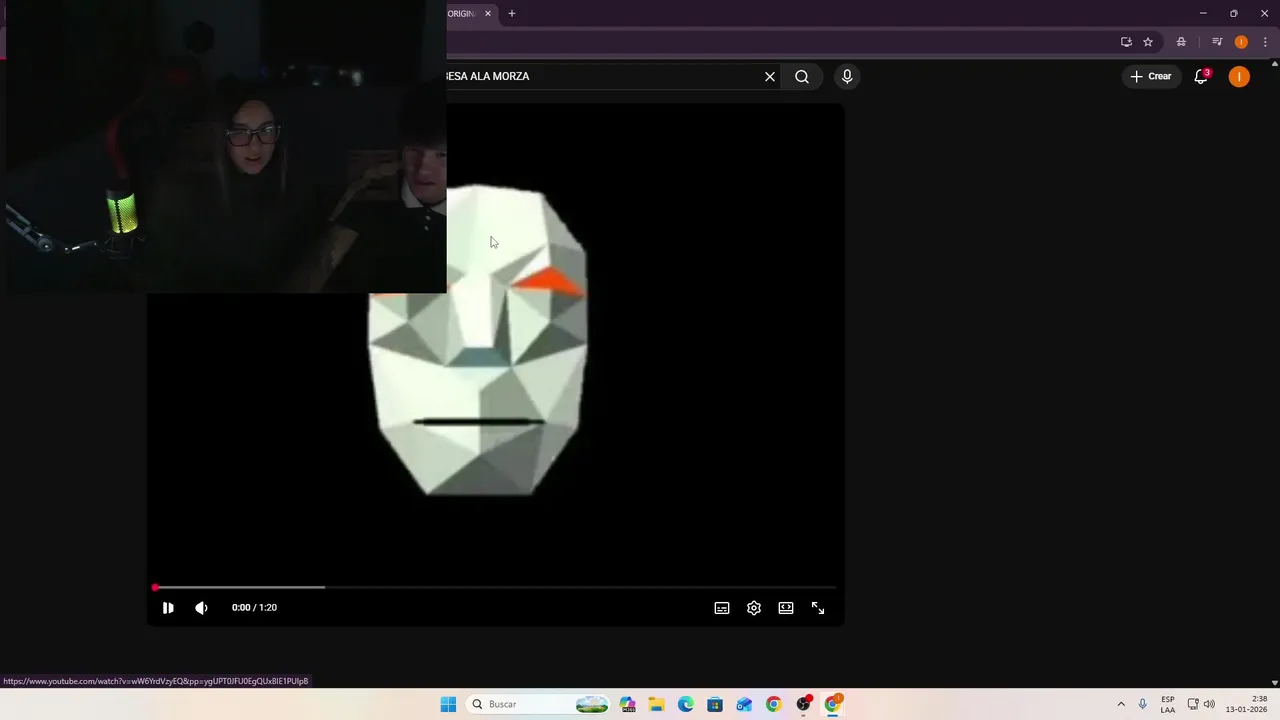Seek along the red video progress bar

495,588
